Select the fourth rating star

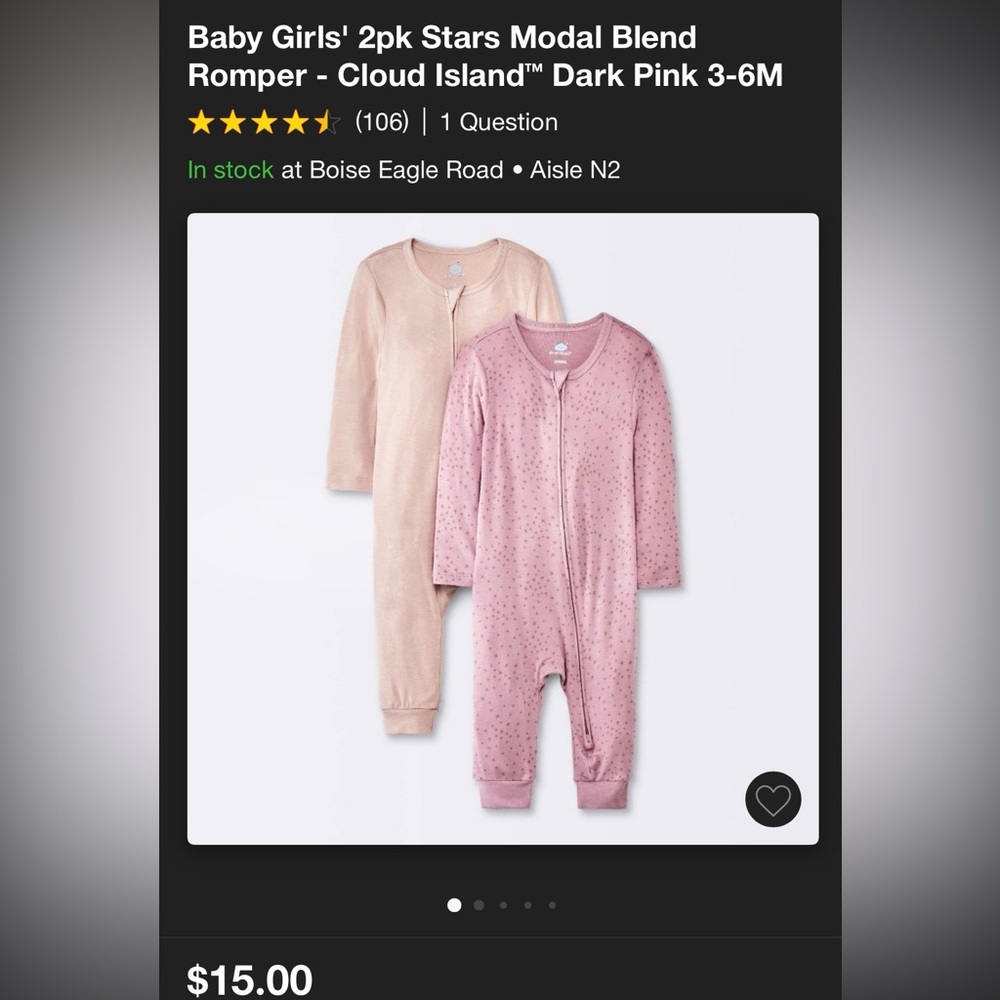293,122
